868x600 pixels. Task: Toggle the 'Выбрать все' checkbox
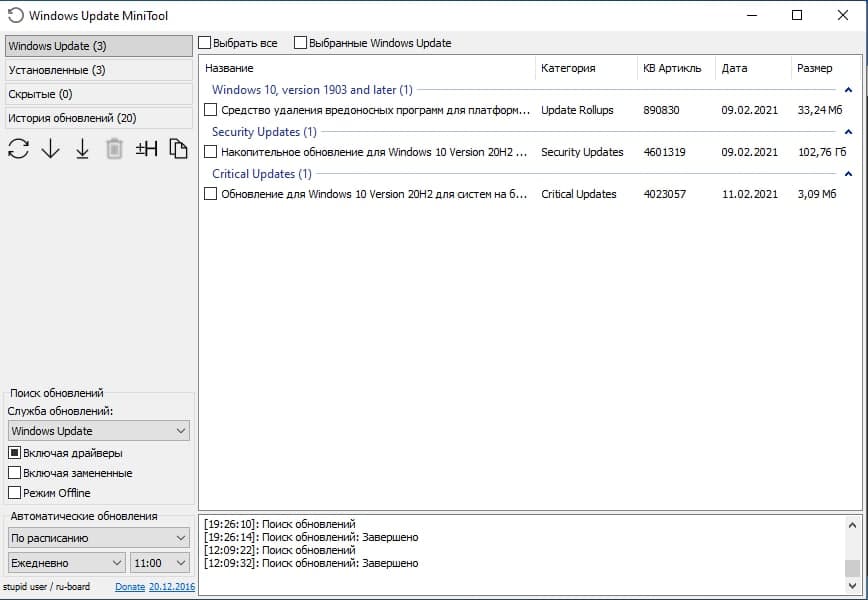click(205, 43)
